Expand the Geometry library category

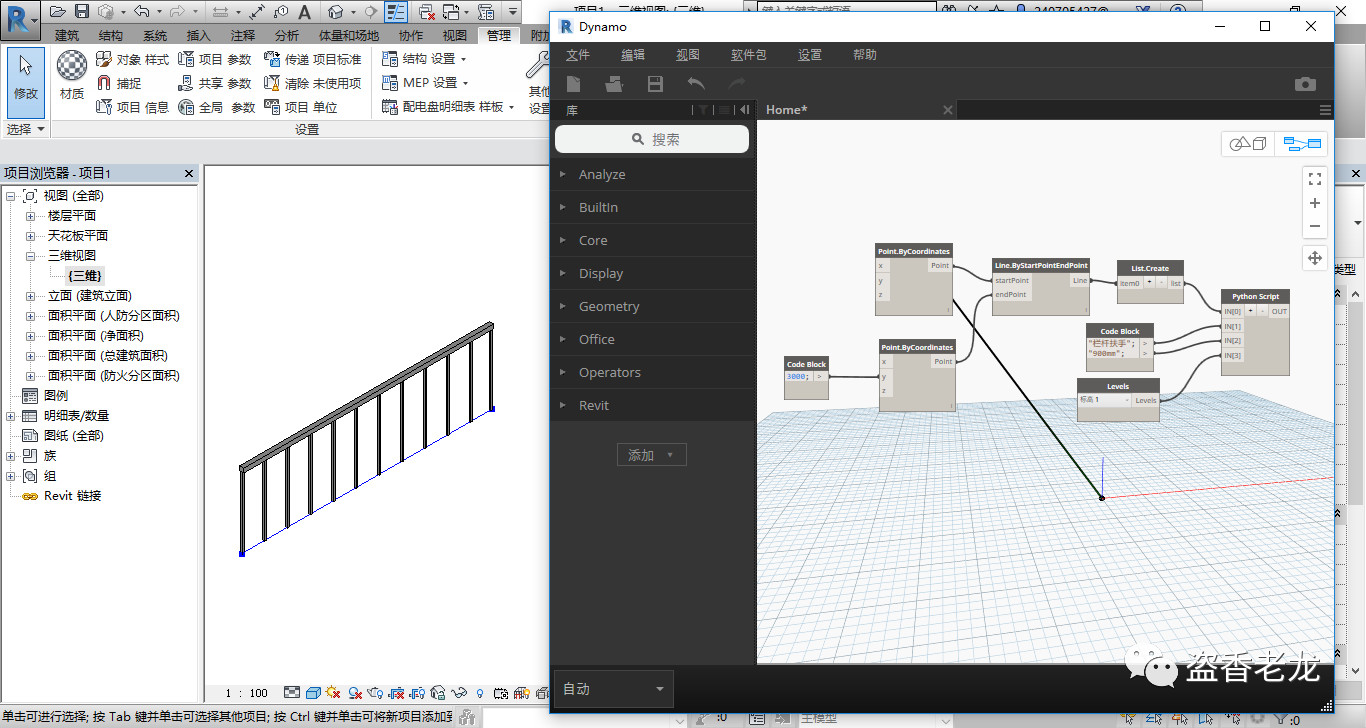point(608,307)
